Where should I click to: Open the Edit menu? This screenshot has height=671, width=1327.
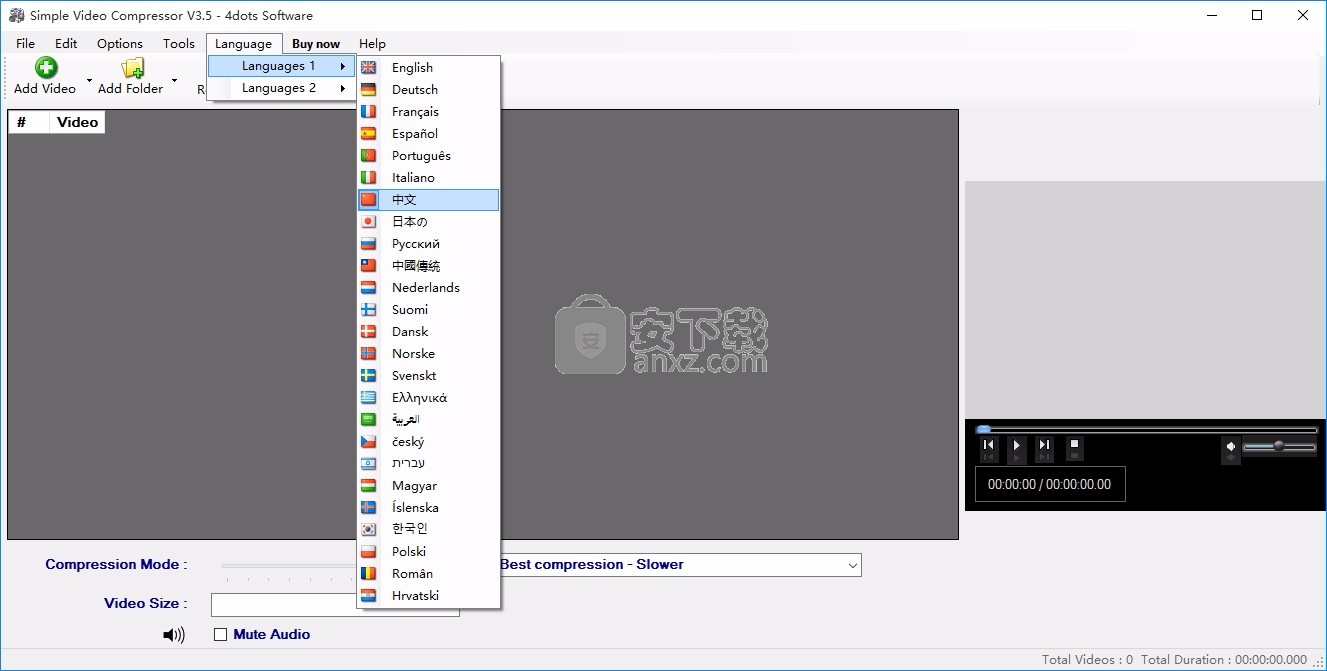[66, 43]
